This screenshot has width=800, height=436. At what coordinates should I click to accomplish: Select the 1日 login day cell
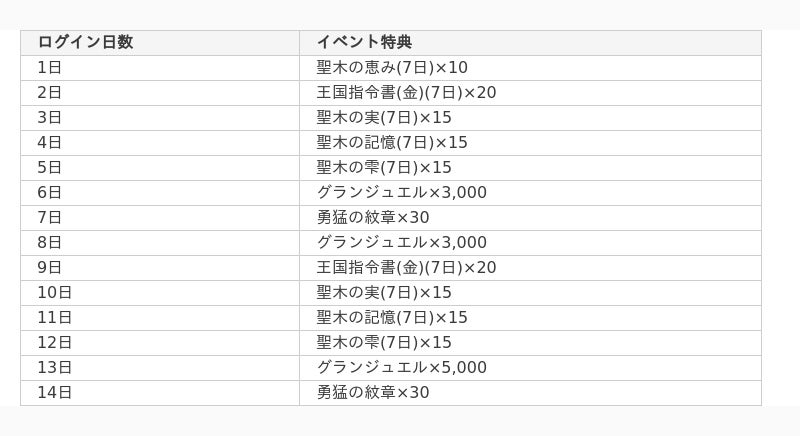coord(49,68)
